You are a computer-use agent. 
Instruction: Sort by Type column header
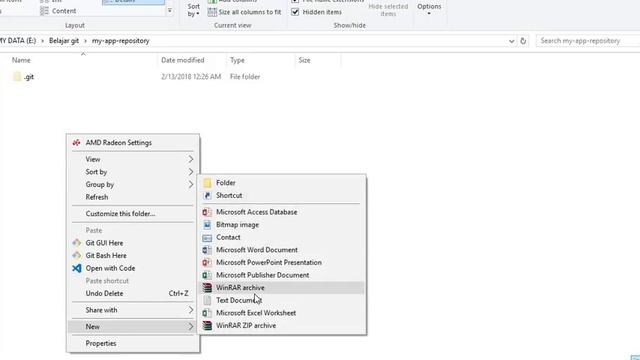pos(237,60)
